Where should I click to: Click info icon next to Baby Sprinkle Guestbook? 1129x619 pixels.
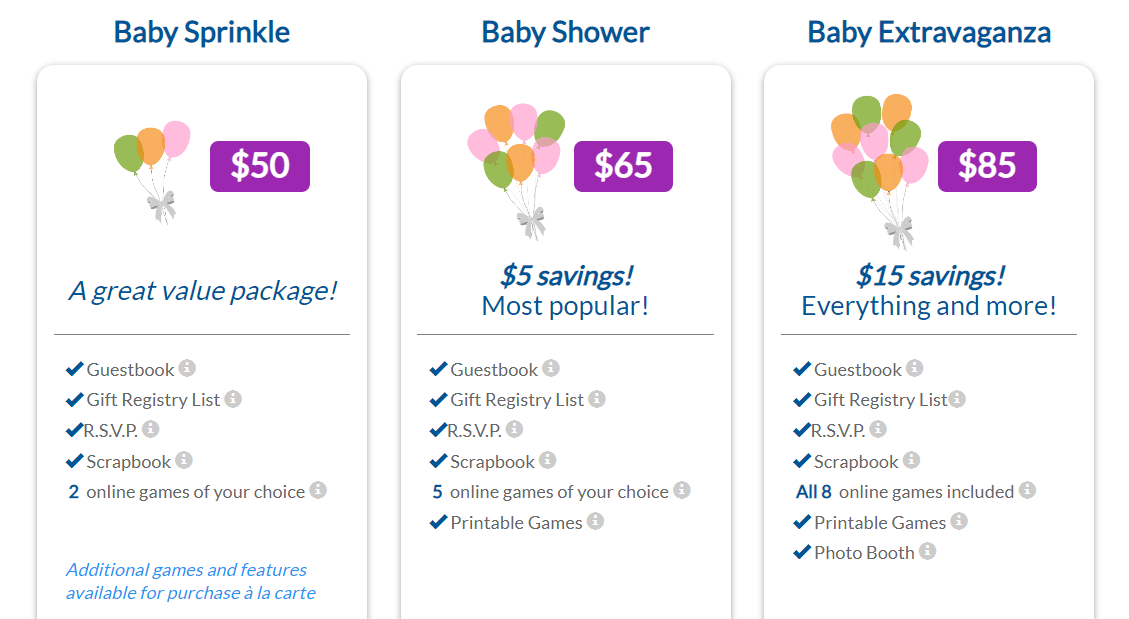coord(187,368)
